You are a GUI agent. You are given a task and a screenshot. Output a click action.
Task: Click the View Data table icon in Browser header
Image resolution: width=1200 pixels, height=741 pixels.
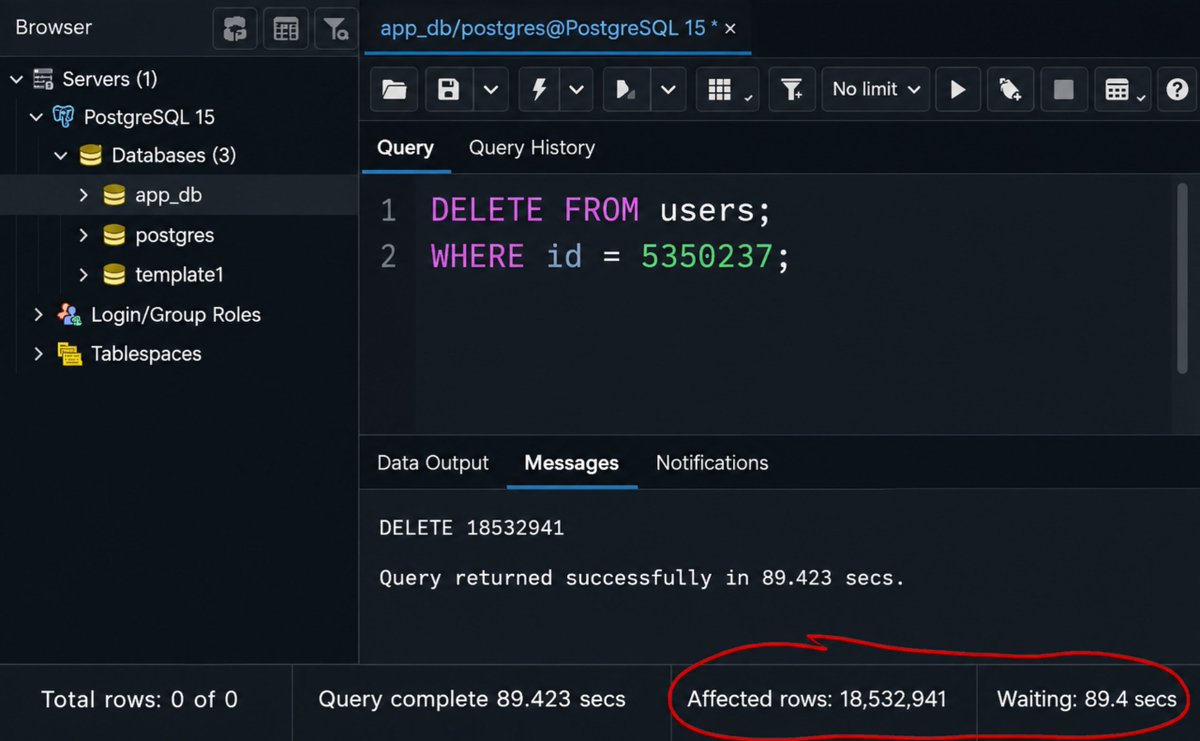(x=286, y=29)
